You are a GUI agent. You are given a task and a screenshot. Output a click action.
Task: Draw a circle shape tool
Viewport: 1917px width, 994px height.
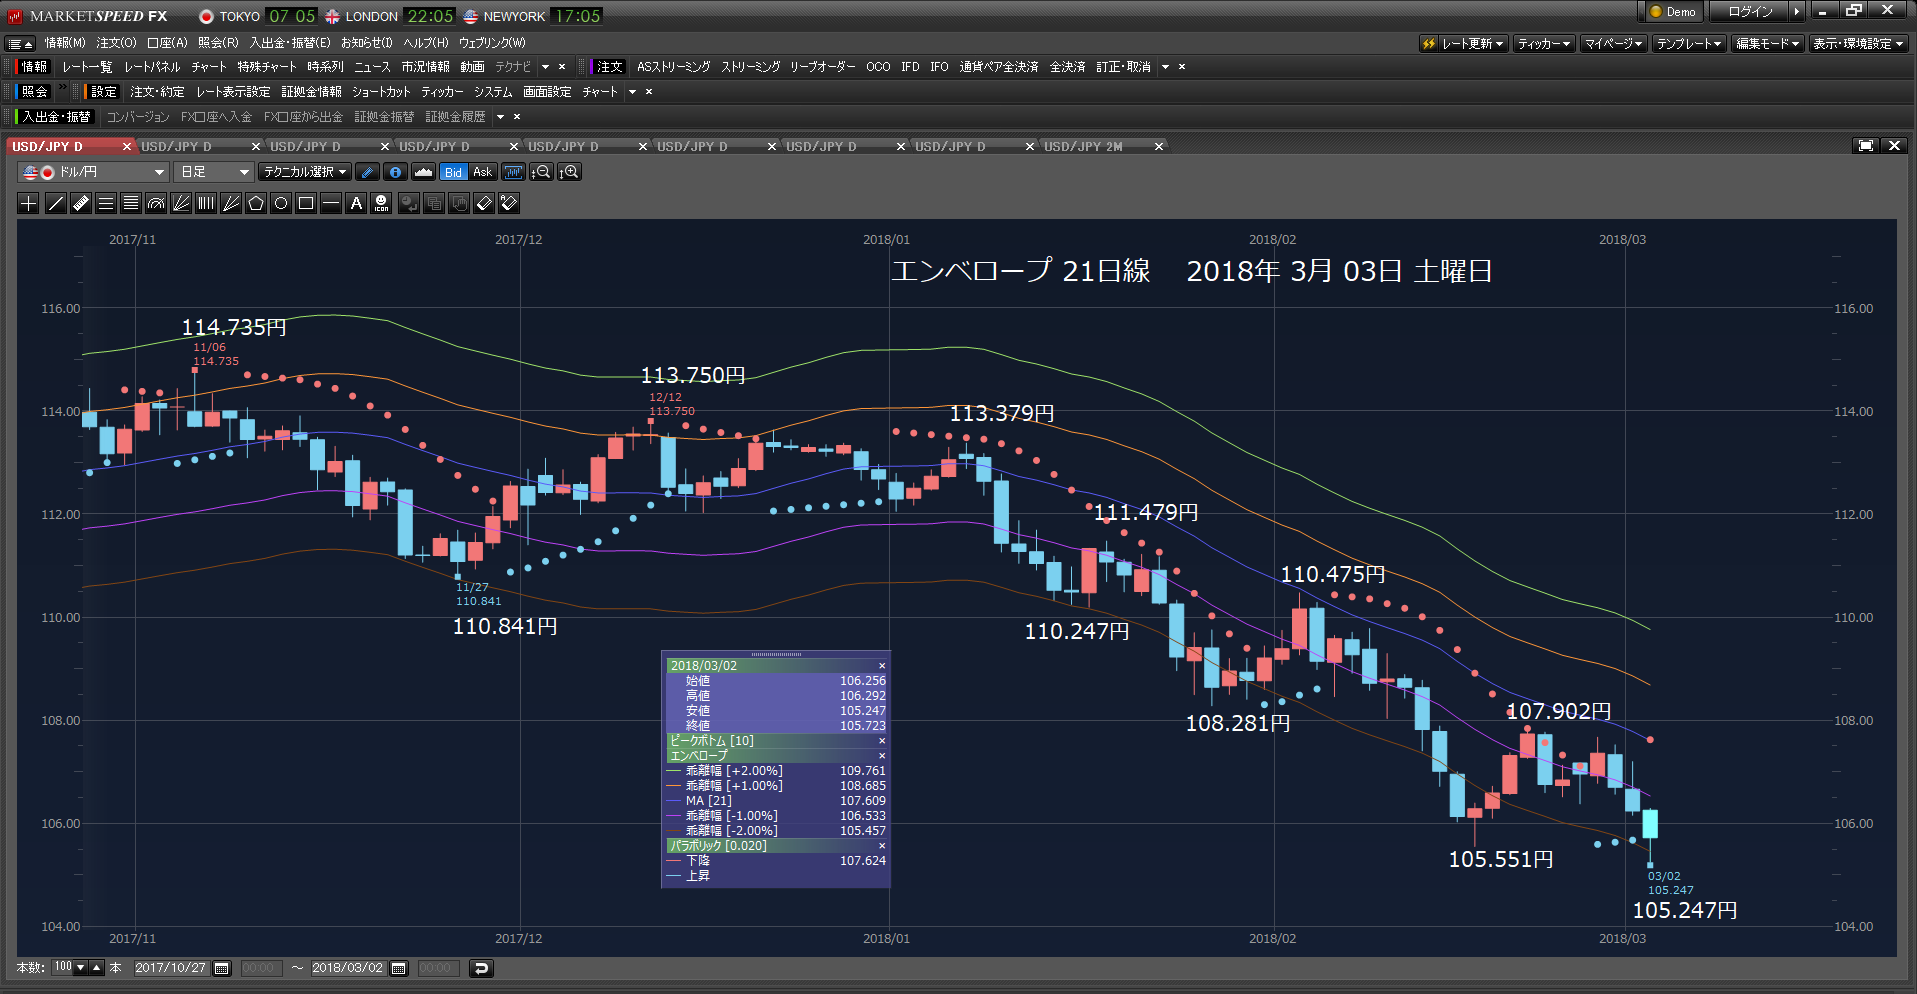pos(281,204)
